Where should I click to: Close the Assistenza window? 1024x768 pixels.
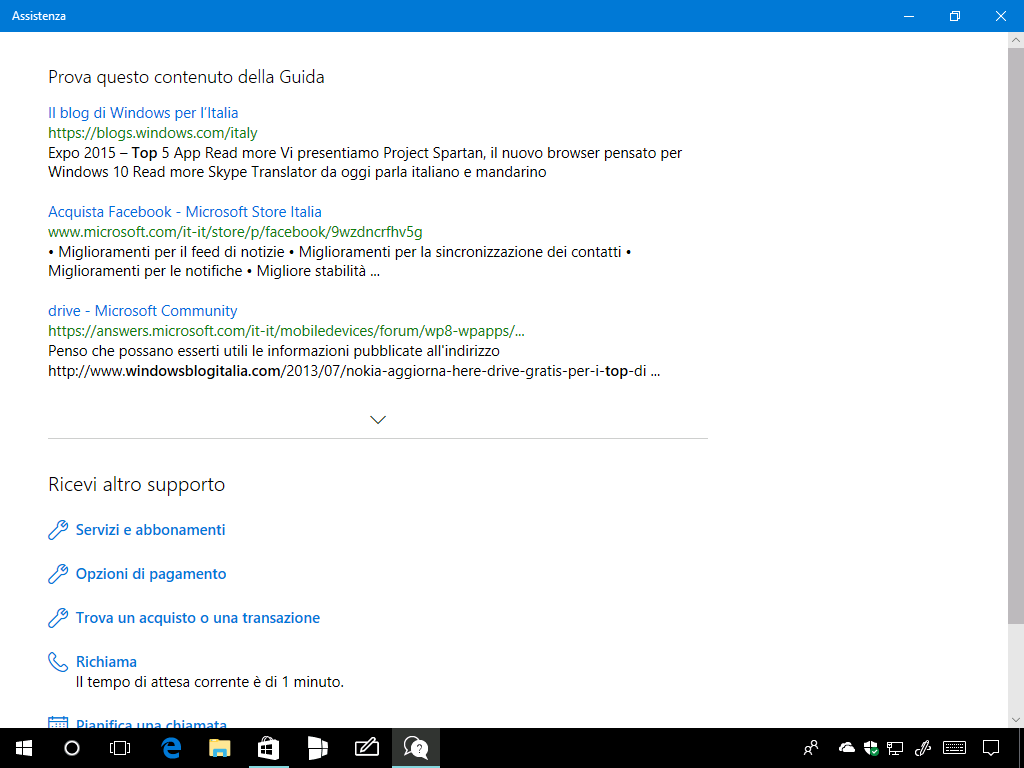tap(1000, 16)
